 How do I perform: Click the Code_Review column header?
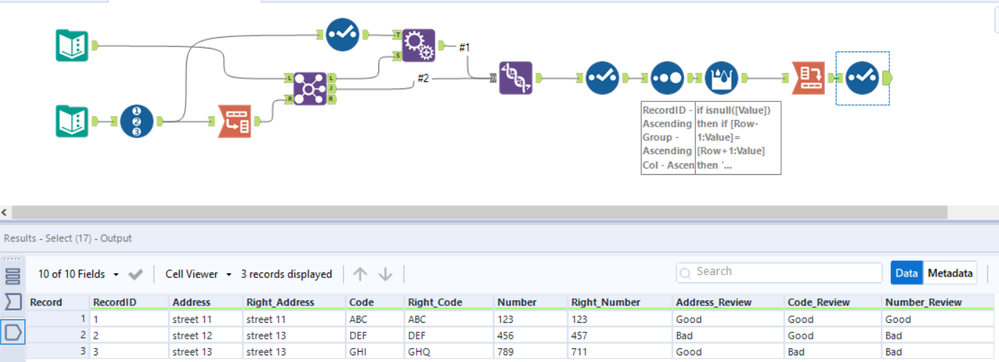click(833, 302)
